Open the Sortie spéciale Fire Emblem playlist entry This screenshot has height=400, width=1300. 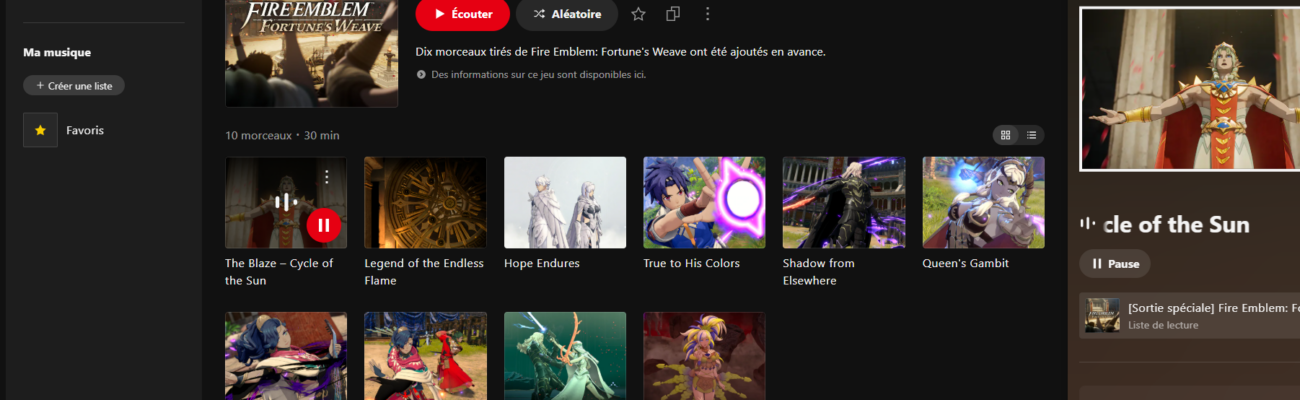(x=1189, y=315)
